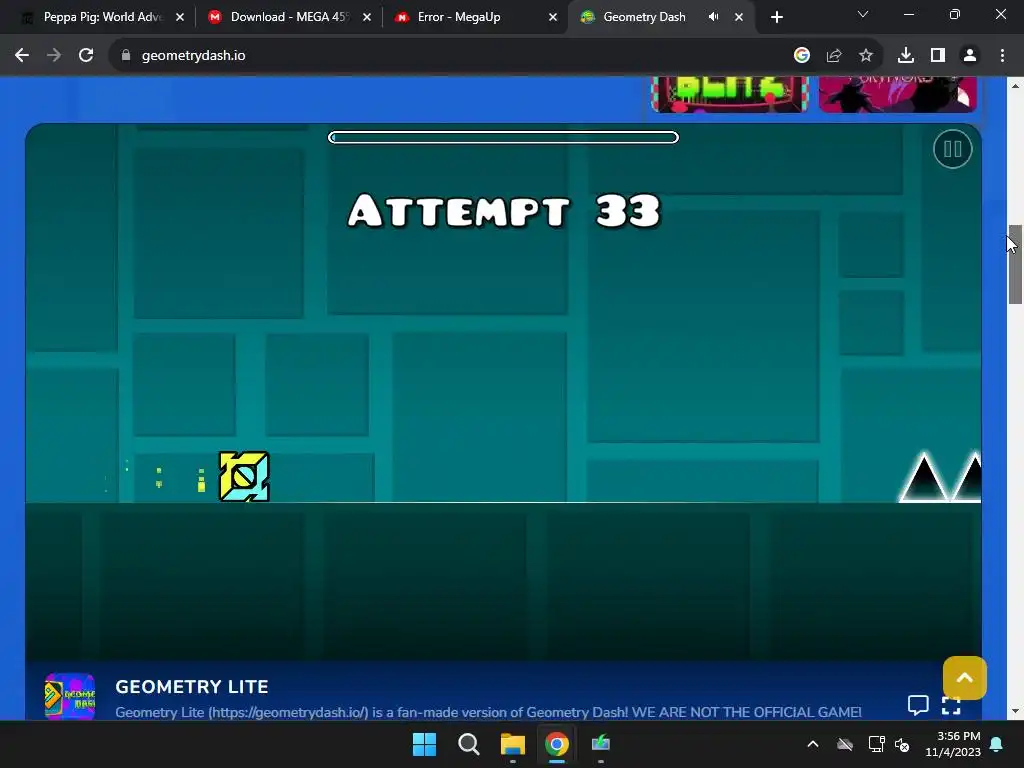Open Windows taskbar search

(x=468, y=744)
